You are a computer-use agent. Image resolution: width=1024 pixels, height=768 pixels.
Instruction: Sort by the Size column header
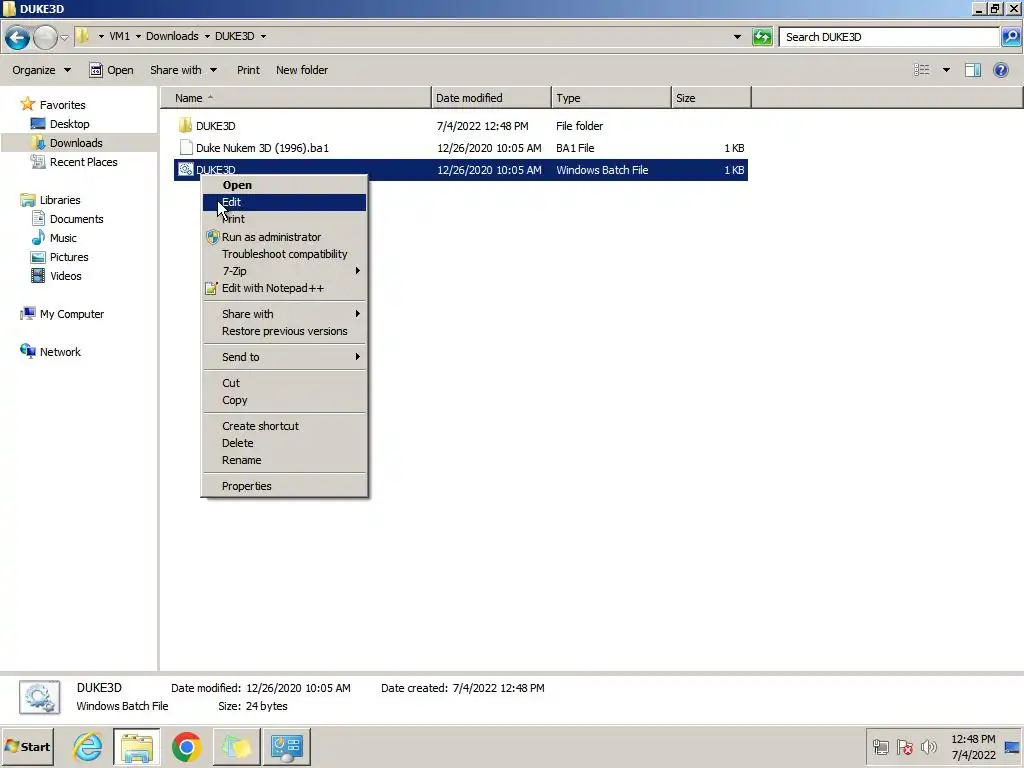[711, 98]
